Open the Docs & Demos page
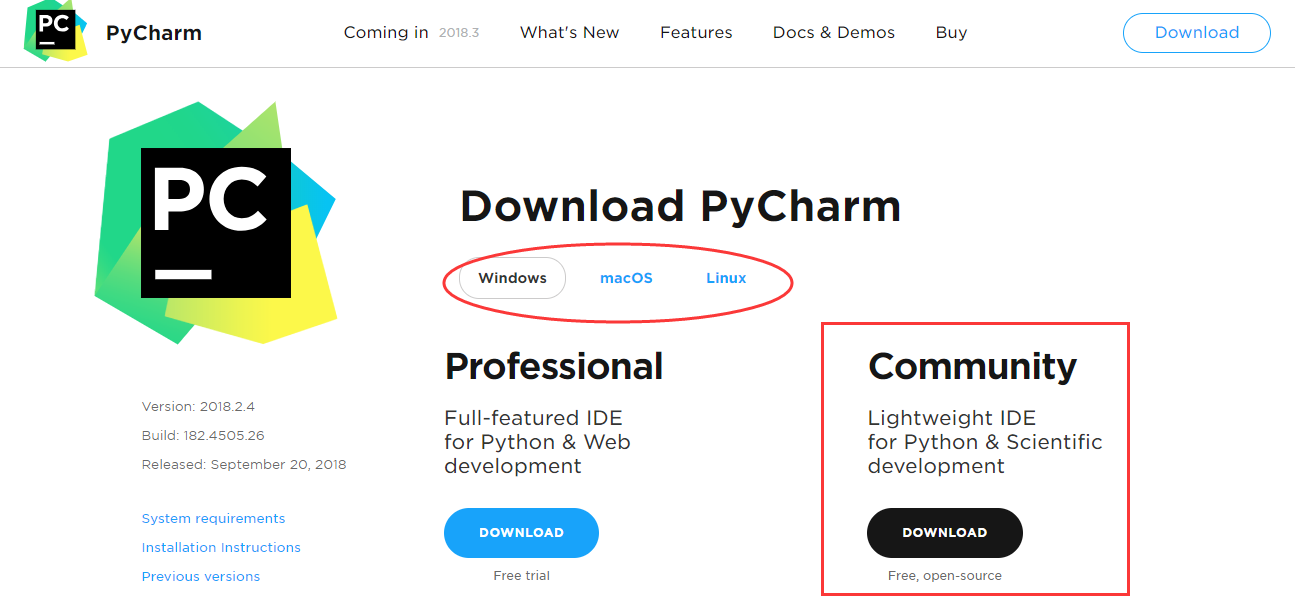This screenshot has height=606, width=1295. click(833, 32)
